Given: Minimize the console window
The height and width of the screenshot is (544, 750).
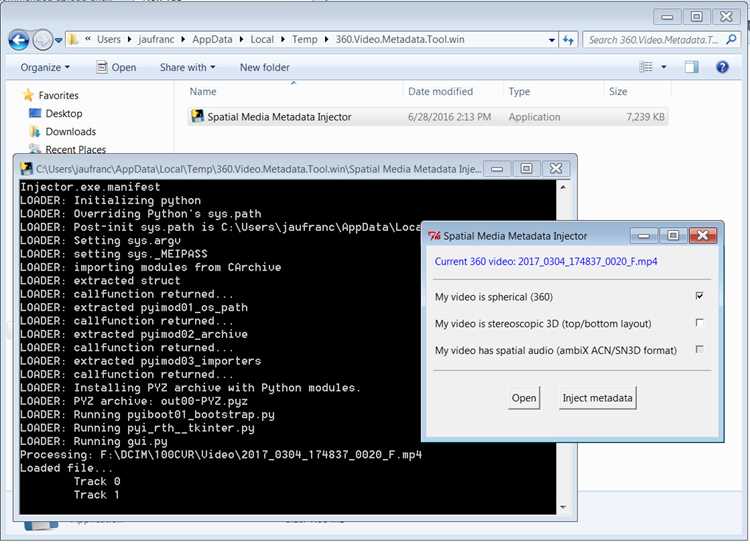Looking at the screenshot, I should point(497,168).
